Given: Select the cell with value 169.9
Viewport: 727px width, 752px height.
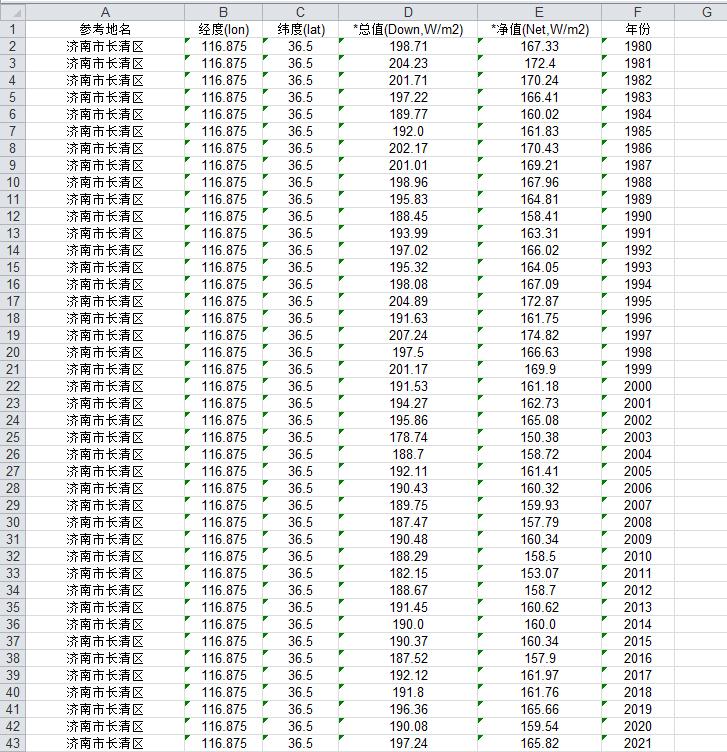Looking at the screenshot, I should point(539,369).
